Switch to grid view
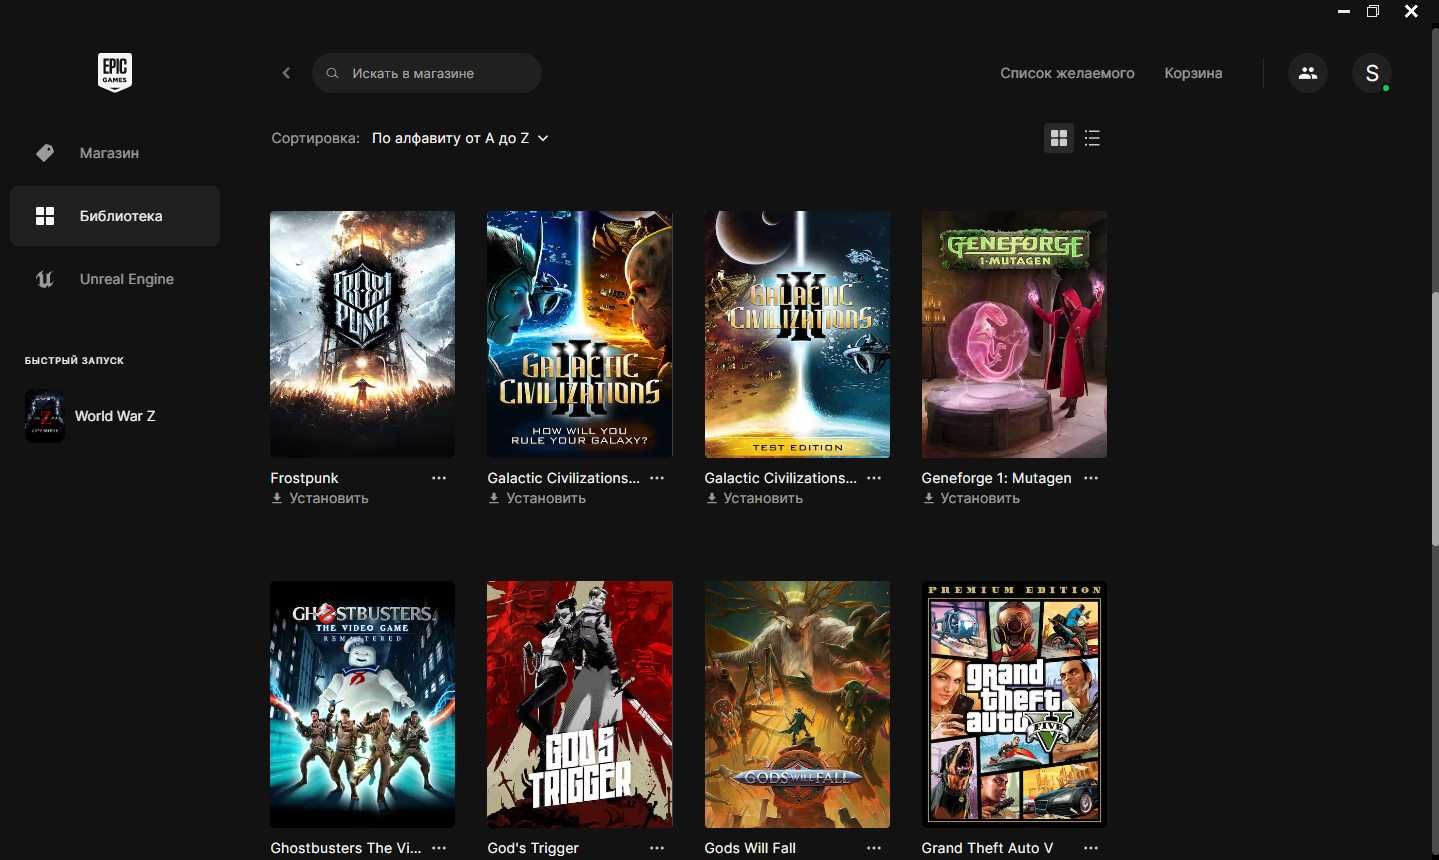 (x=1059, y=138)
